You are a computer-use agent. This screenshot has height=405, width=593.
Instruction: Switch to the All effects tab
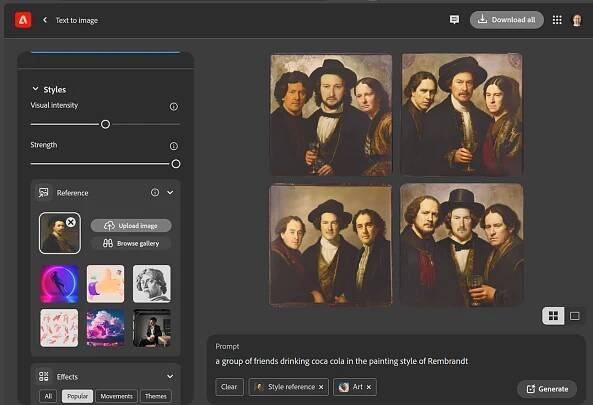tap(48, 396)
